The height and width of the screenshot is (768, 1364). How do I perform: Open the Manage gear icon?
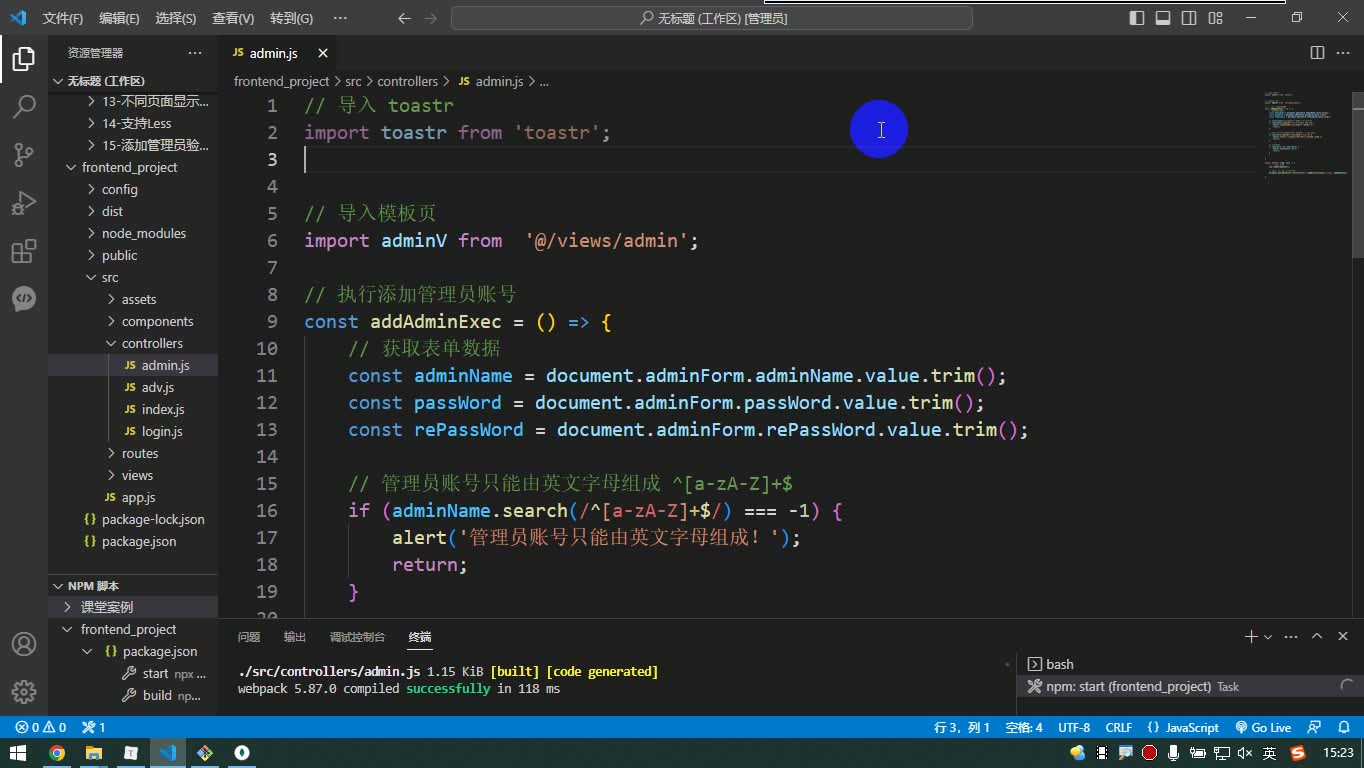(24, 692)
